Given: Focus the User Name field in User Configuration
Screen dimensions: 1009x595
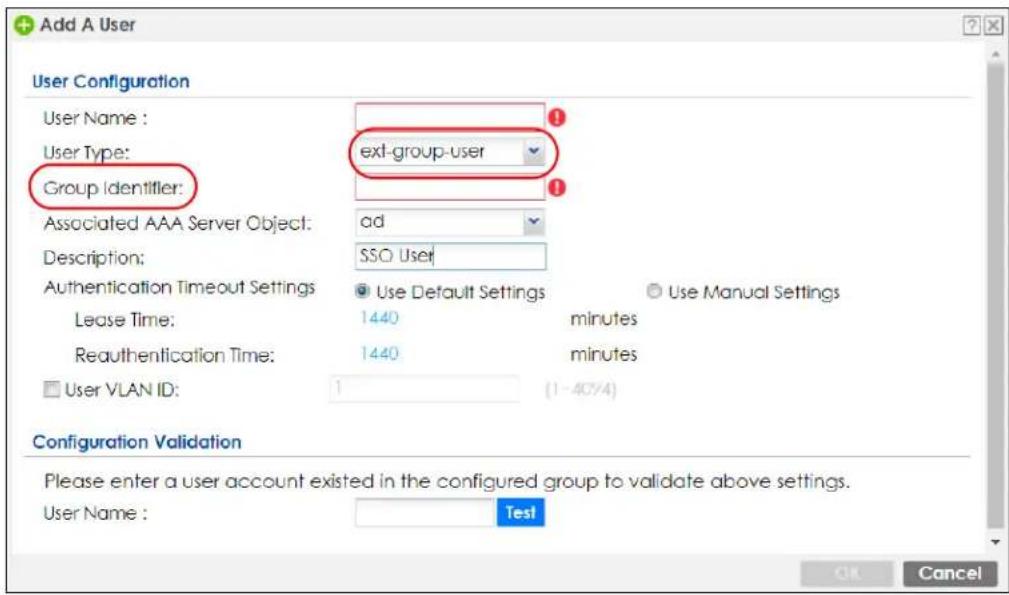Looking at the screenshot, I should pyautogui.click(x=450, y=117).
